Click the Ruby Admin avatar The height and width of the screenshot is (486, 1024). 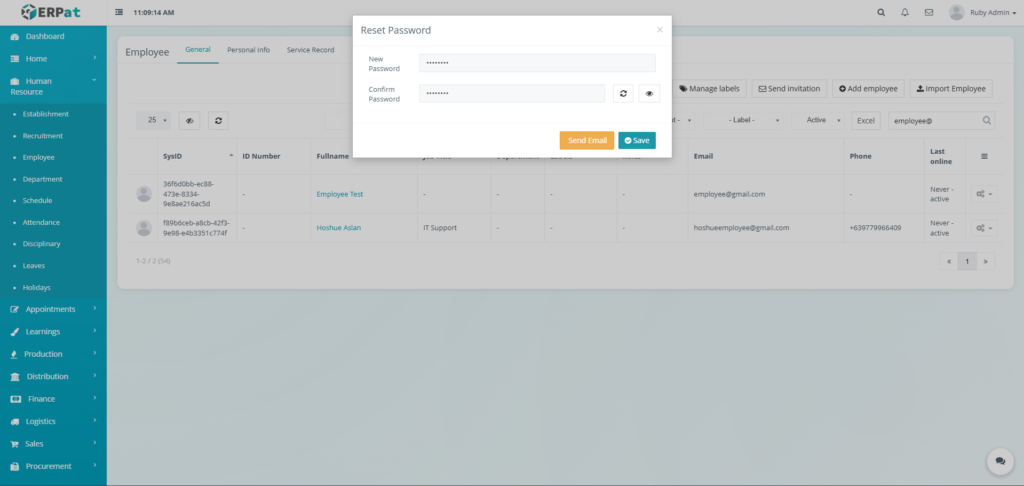956,12
